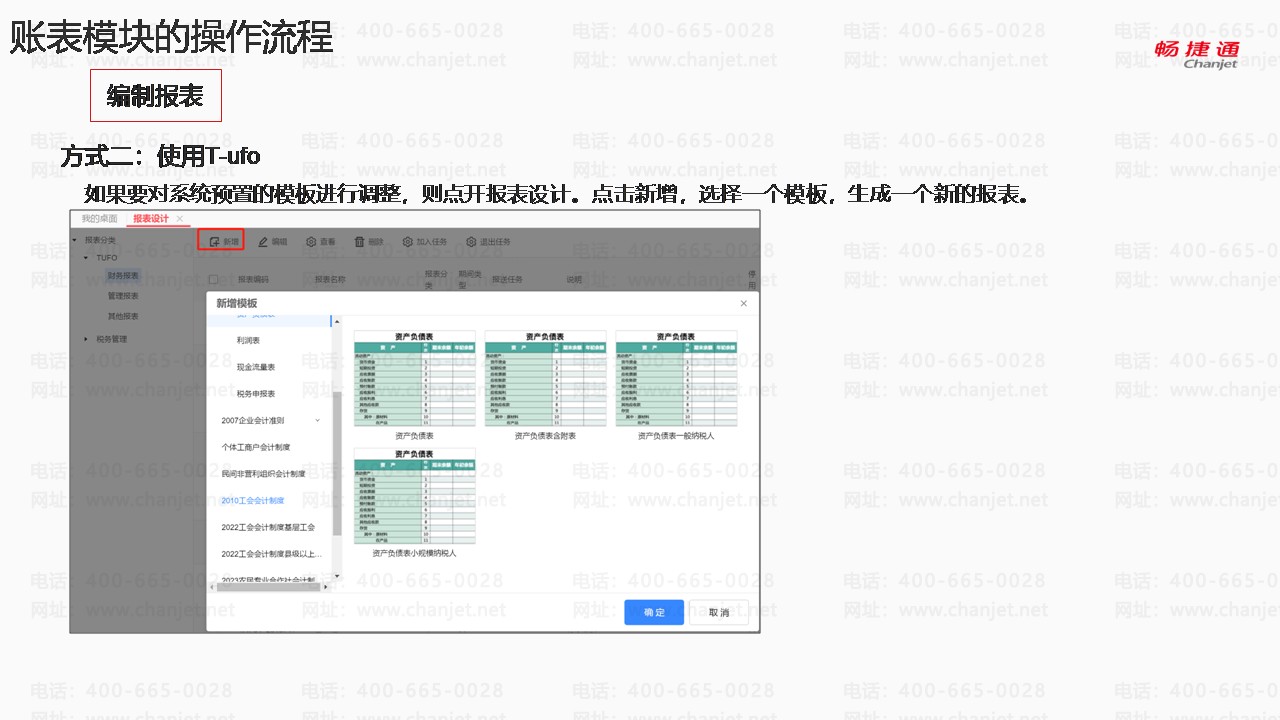Select 2010工会会计制度 in the list

[253, 500]
